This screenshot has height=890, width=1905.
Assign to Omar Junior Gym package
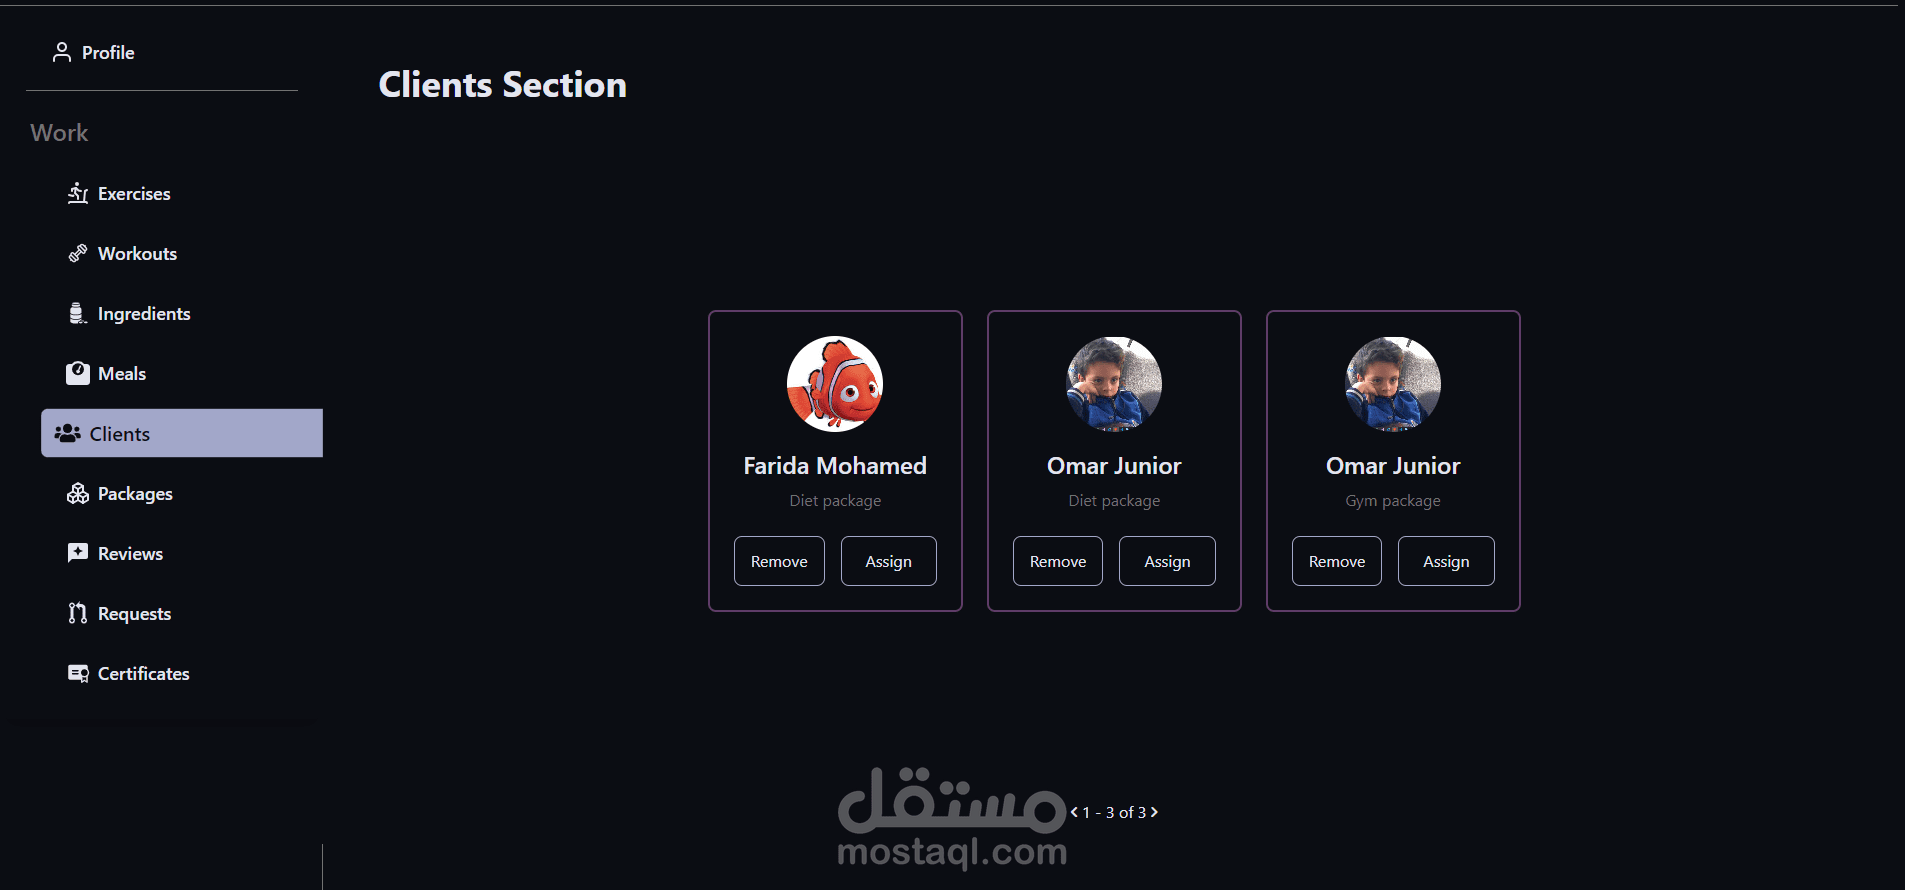point(1446,561)
